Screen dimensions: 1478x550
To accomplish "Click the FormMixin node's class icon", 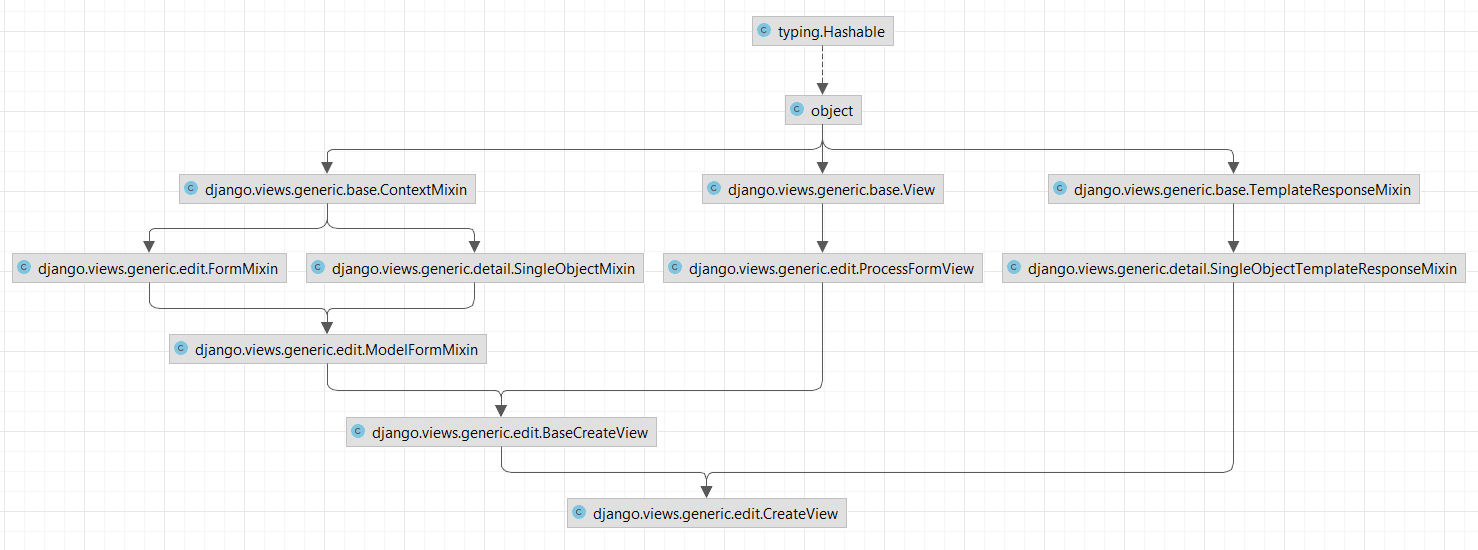I will [25, 268].
